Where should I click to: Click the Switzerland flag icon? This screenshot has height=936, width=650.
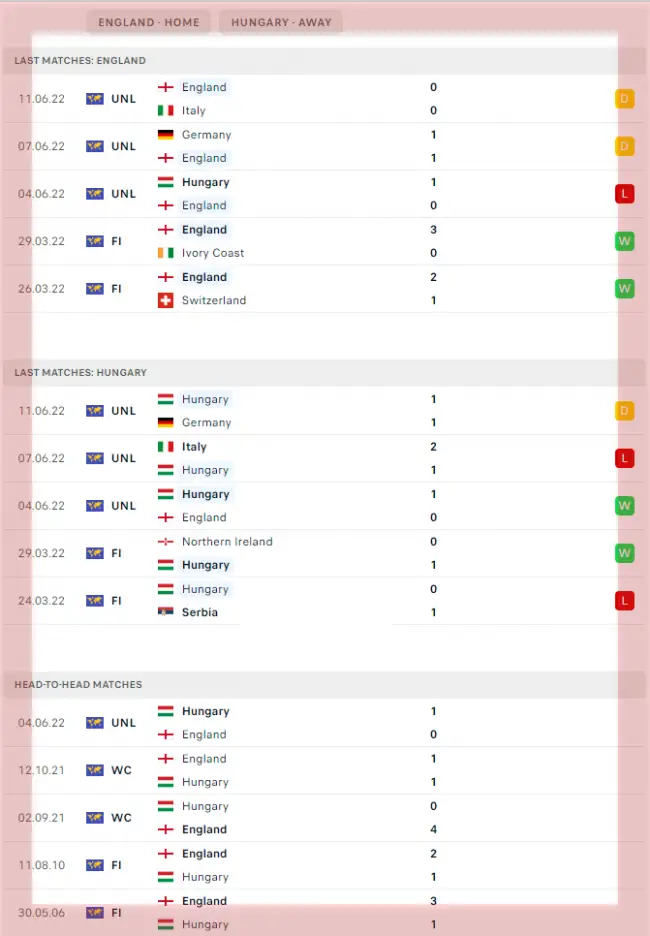pos(166,300)
